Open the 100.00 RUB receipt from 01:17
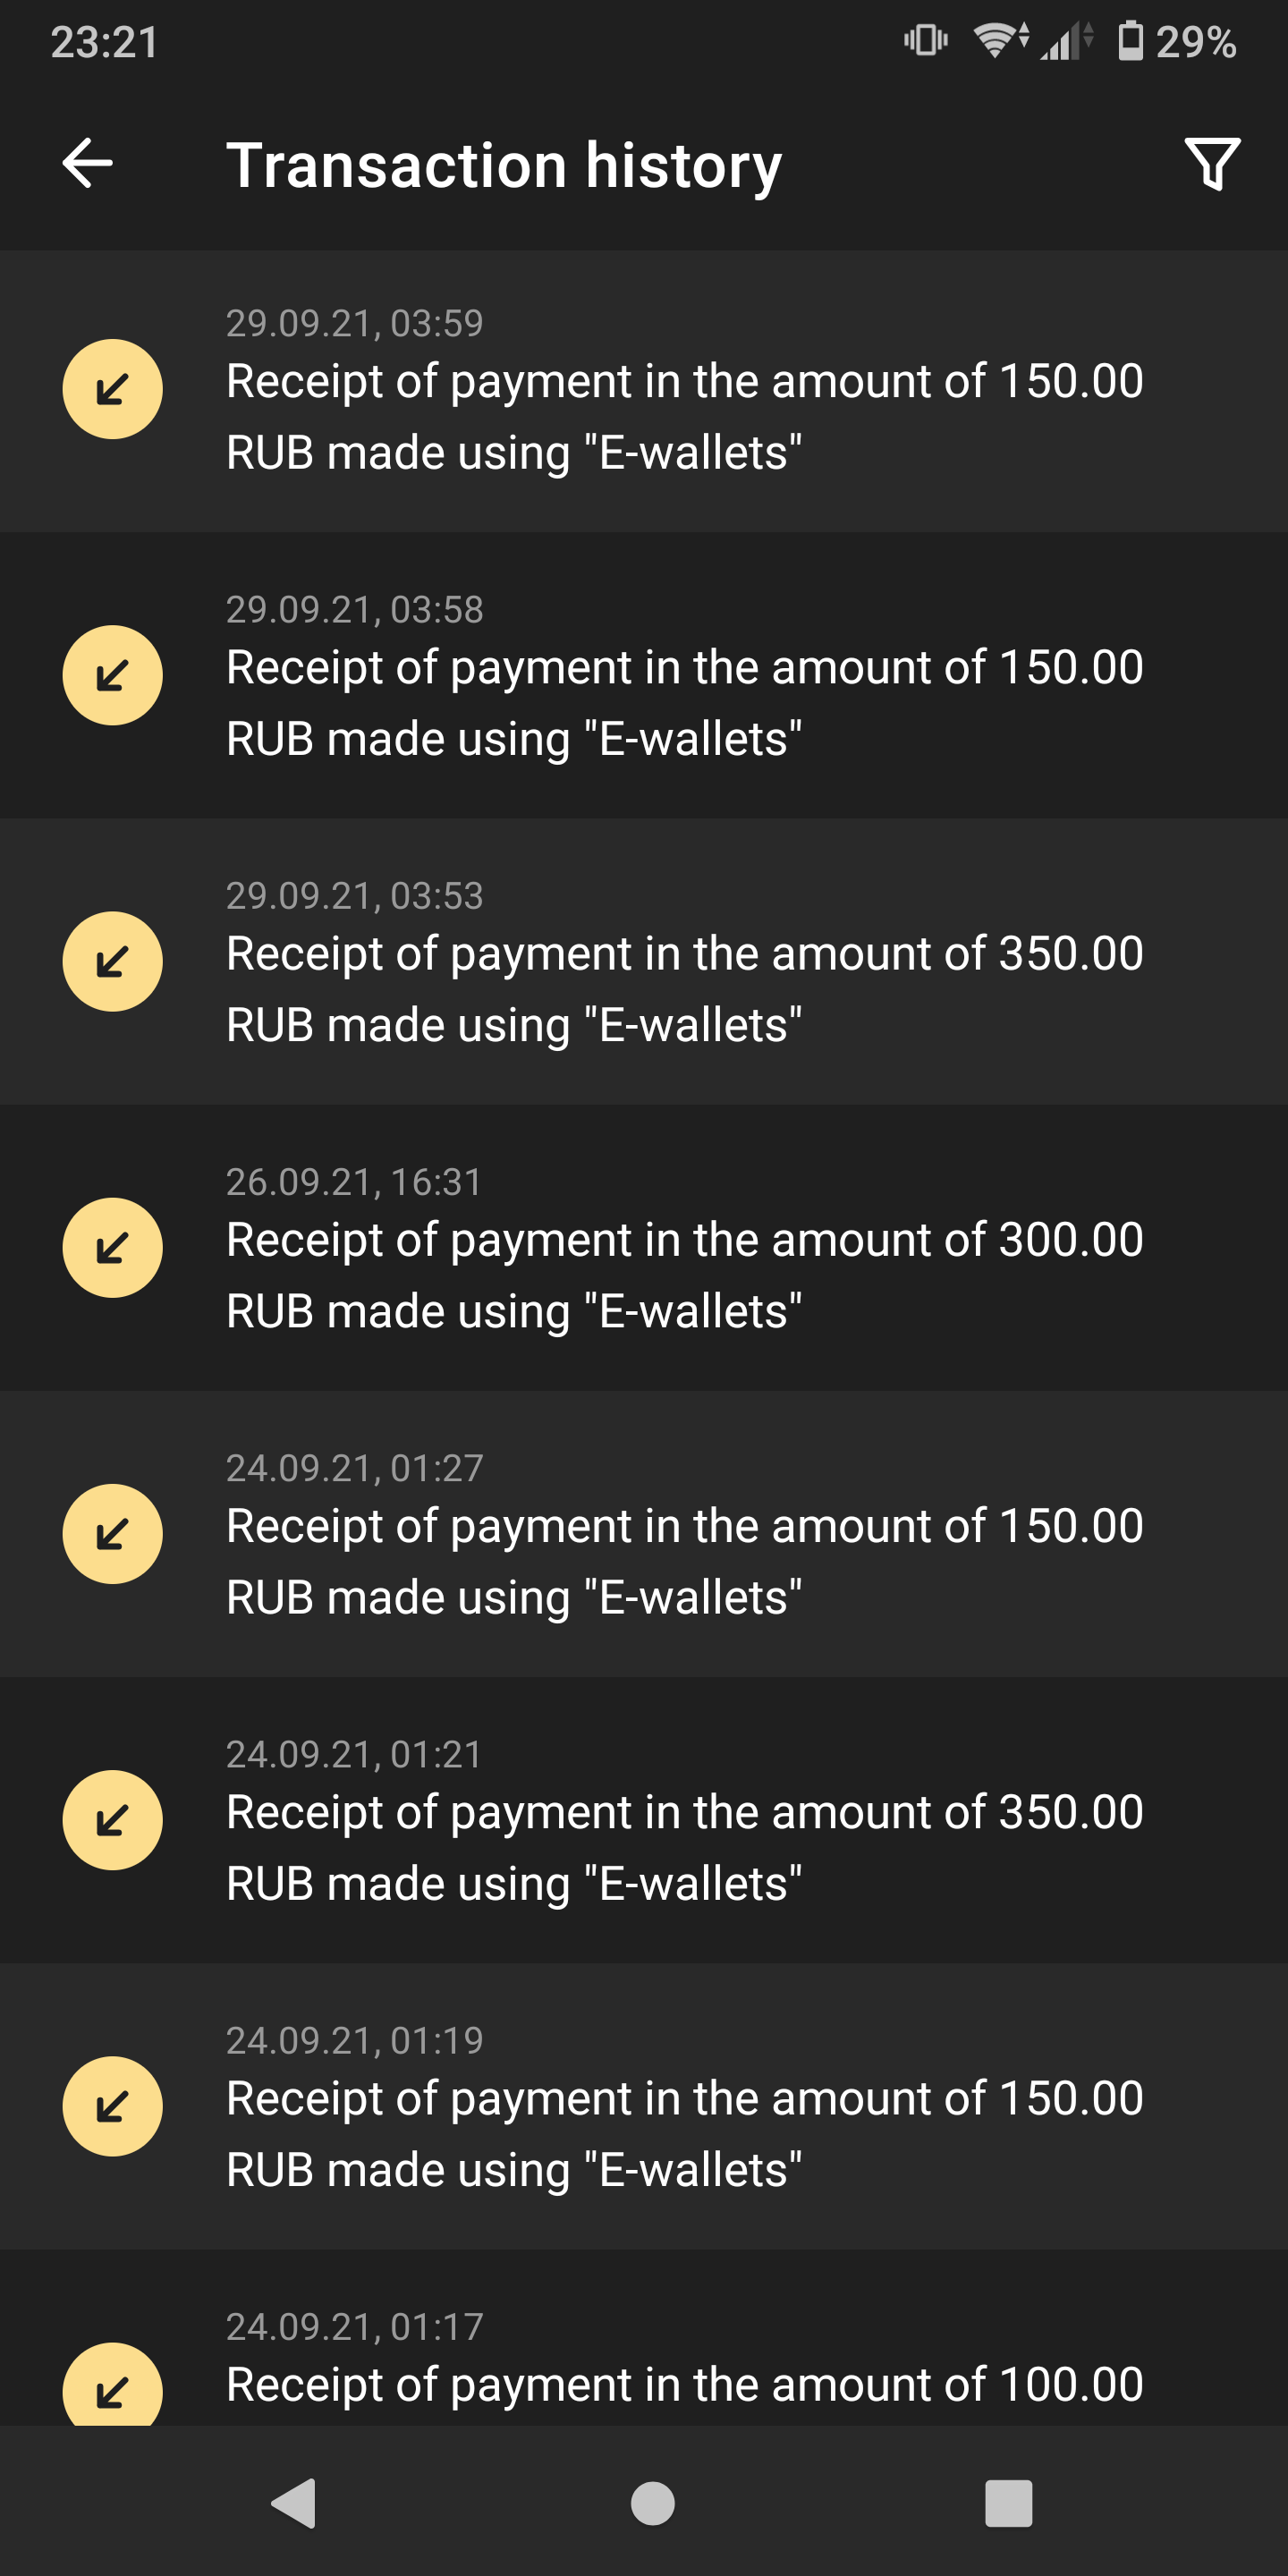 pyautogui.click(x=684, y=2384)
